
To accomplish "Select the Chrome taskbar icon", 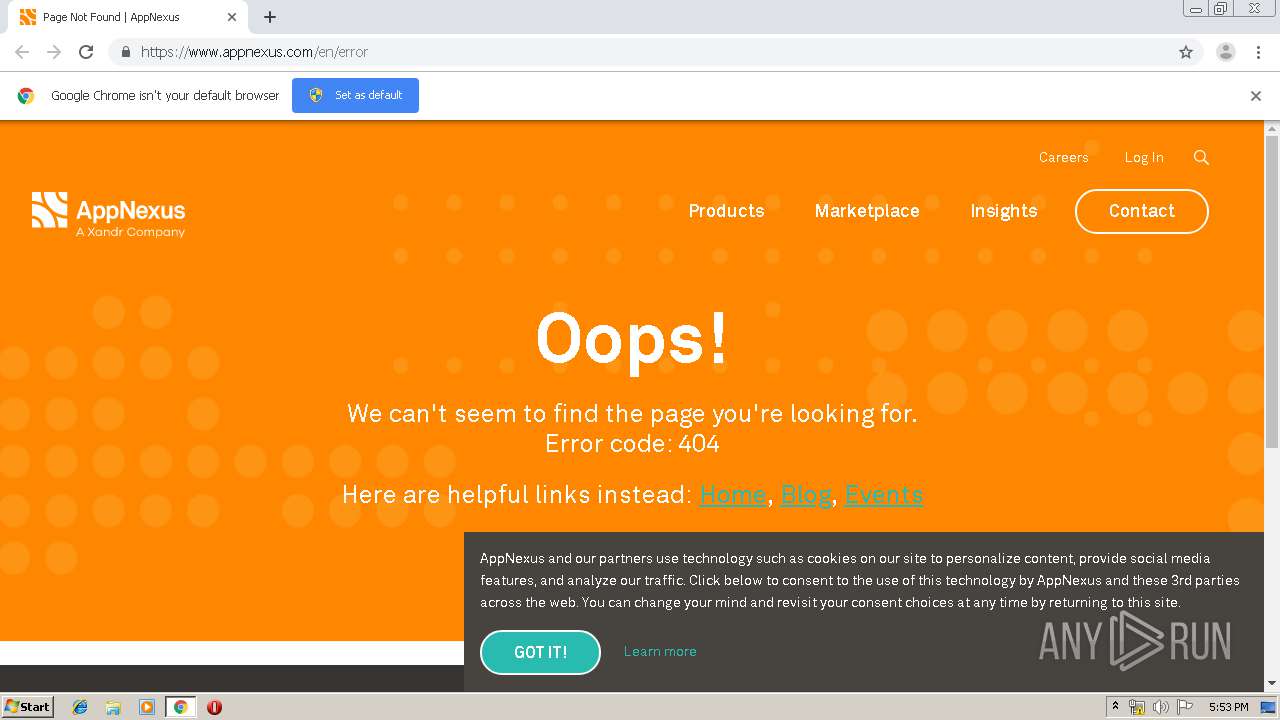I will click(x=180, y=707).
